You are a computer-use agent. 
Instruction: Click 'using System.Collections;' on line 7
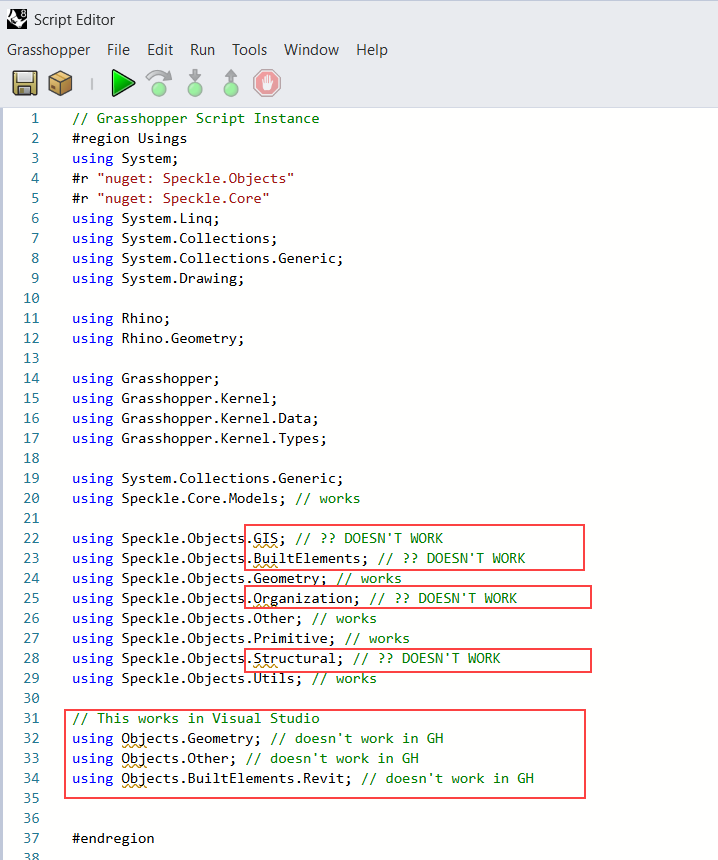click(174, 239)
